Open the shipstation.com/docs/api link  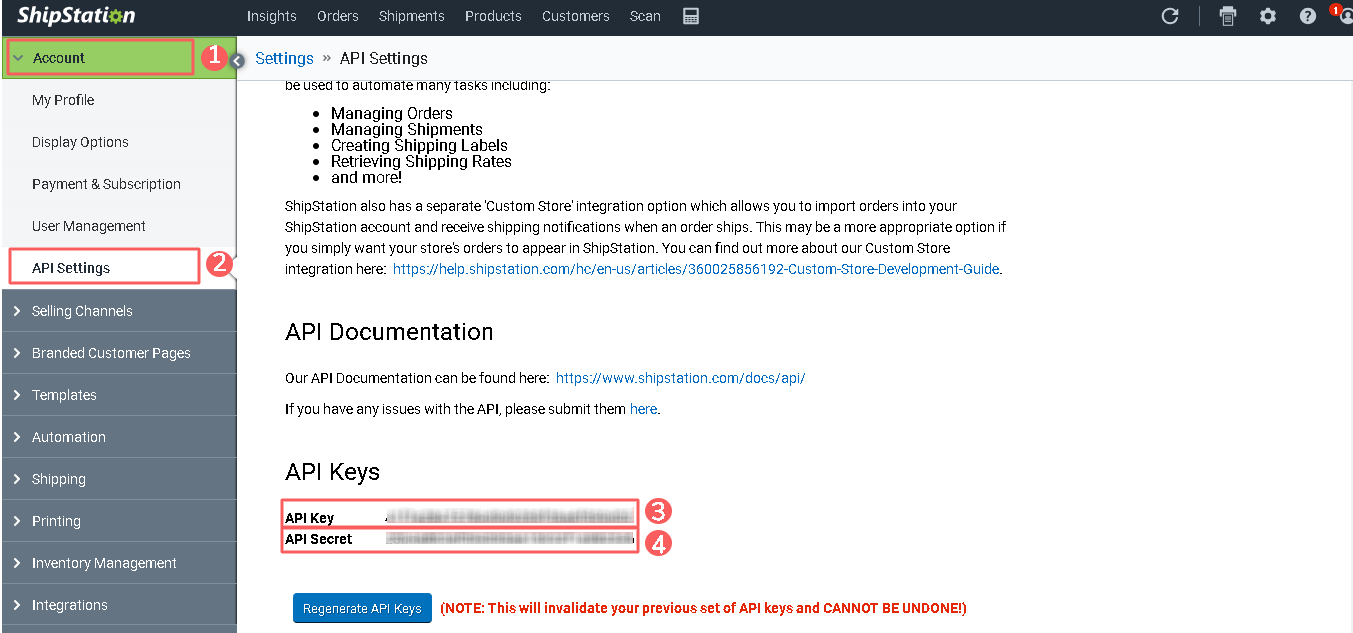[680, 378]
